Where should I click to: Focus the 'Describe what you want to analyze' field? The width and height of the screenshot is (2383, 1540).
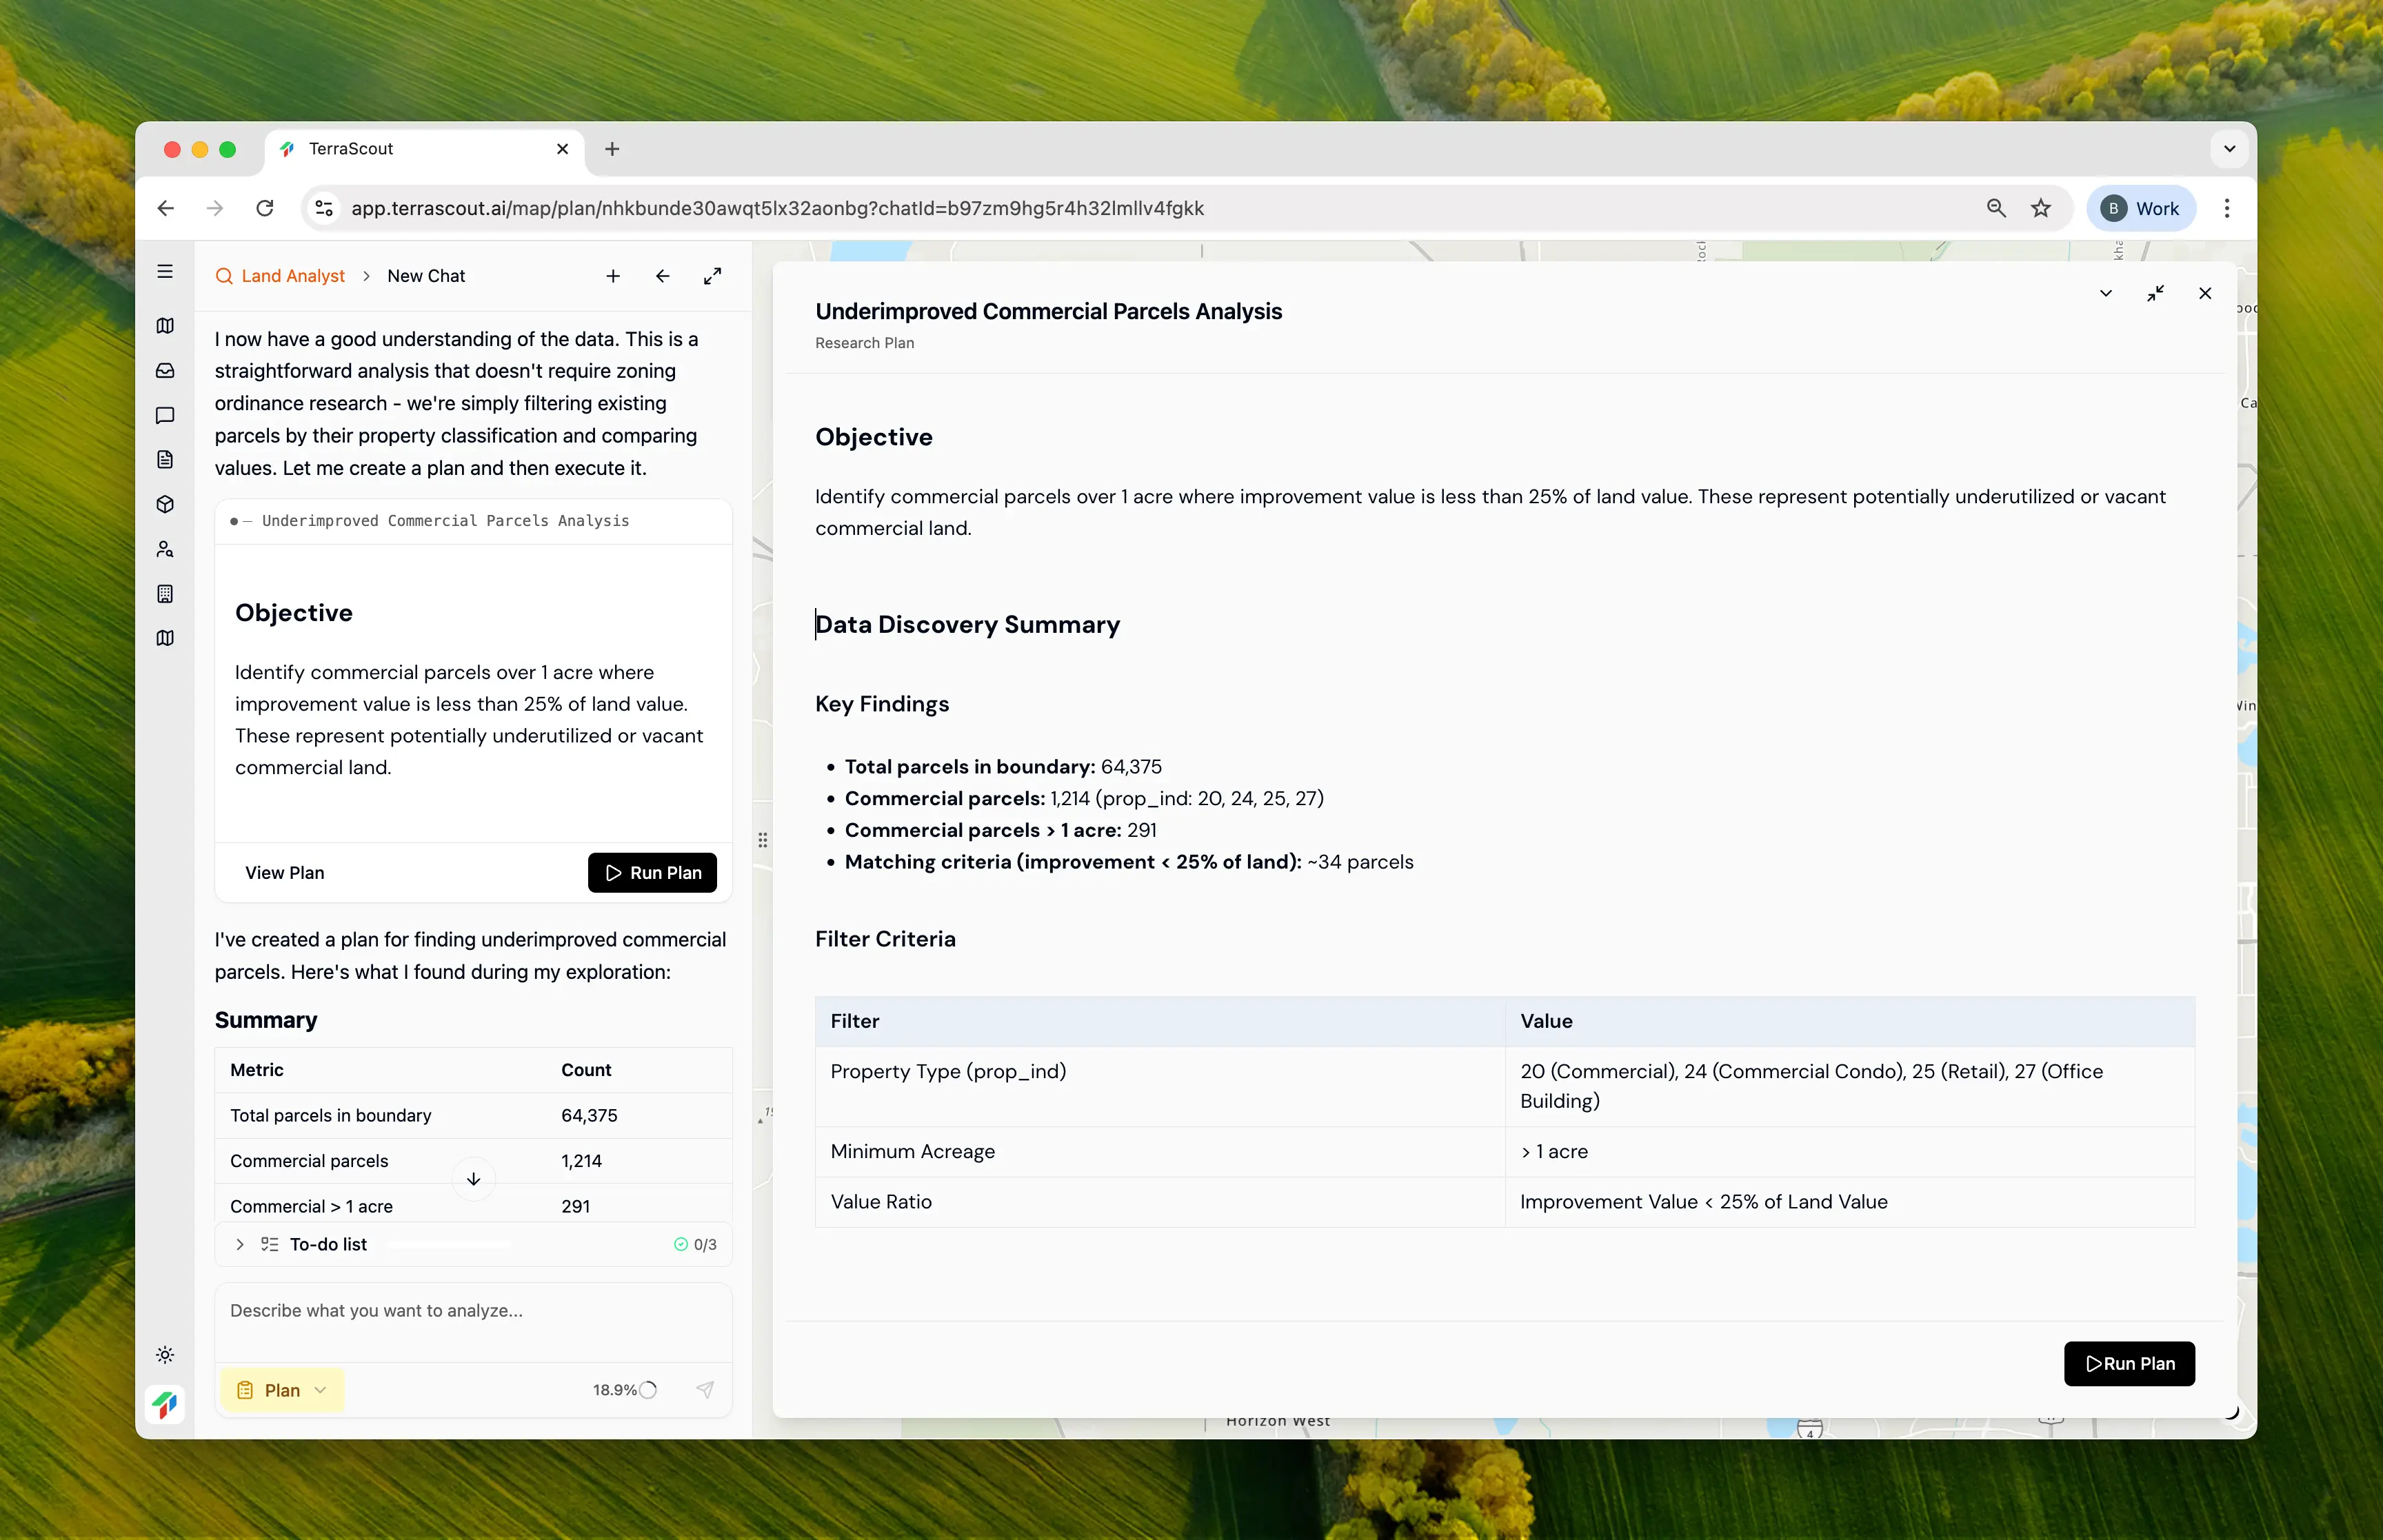point(473,1311)
